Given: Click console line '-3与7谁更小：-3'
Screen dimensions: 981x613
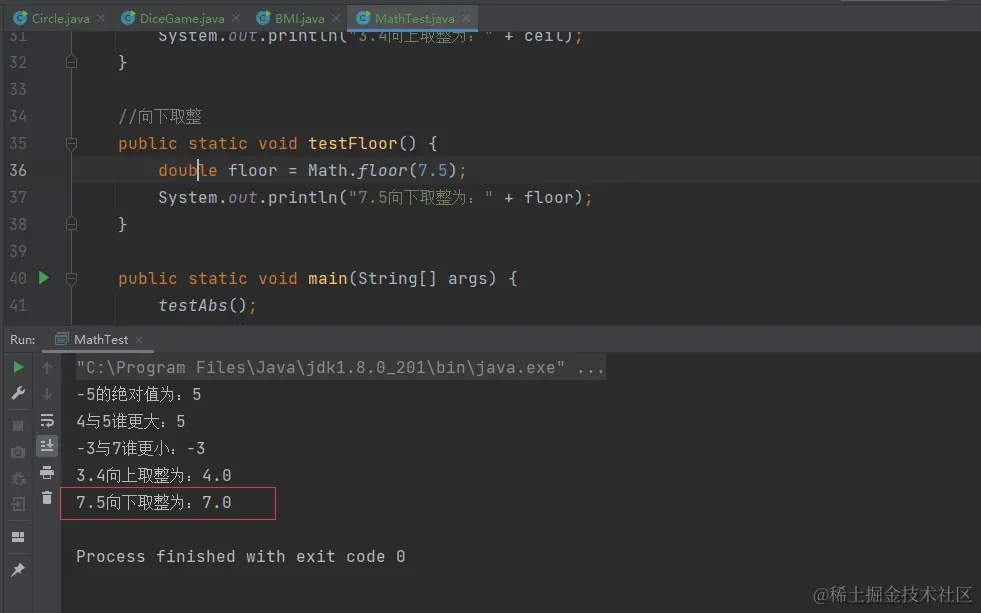Looking at the screenshot, I should tap(141, 448).
